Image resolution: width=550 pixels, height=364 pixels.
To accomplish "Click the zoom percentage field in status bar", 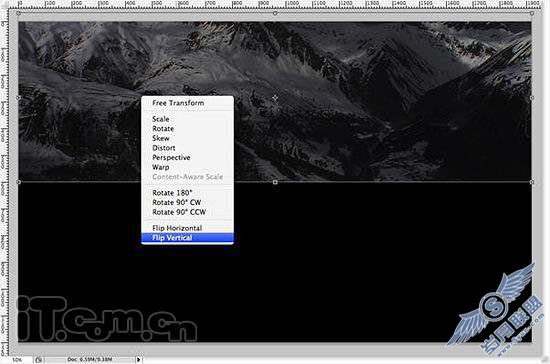I will click(17, 360).
